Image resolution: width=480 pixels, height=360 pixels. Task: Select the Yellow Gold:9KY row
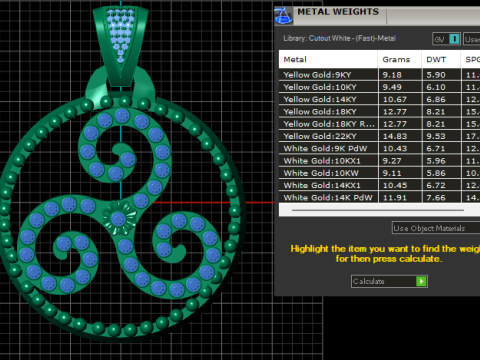379,75
